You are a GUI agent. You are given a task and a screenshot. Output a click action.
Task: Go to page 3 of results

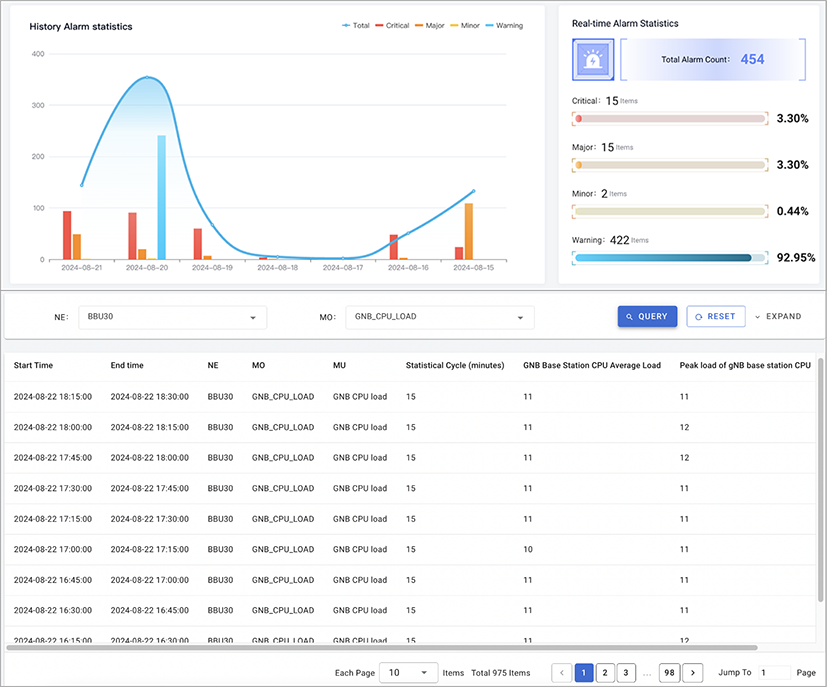point(626,673)
